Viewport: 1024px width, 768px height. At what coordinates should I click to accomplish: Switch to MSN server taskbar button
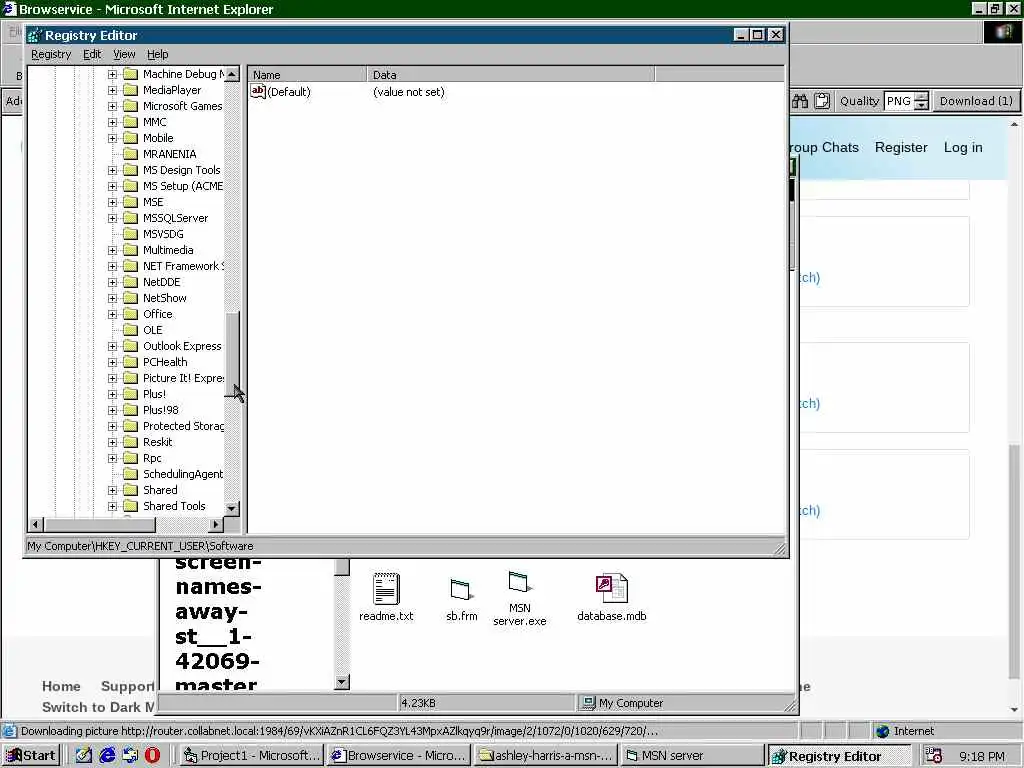click(691, 756)
